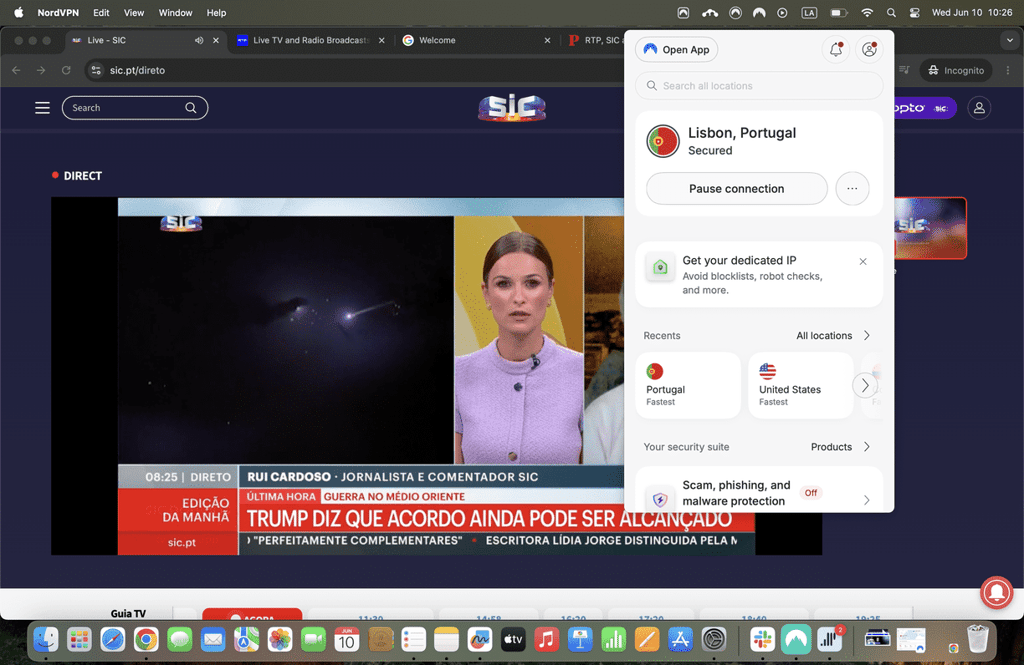Screen dimensions: 1024x665
Task: Close Live TV and Radio Broadcasts tab
Action: pyautogui.click(x=381, y=40)
